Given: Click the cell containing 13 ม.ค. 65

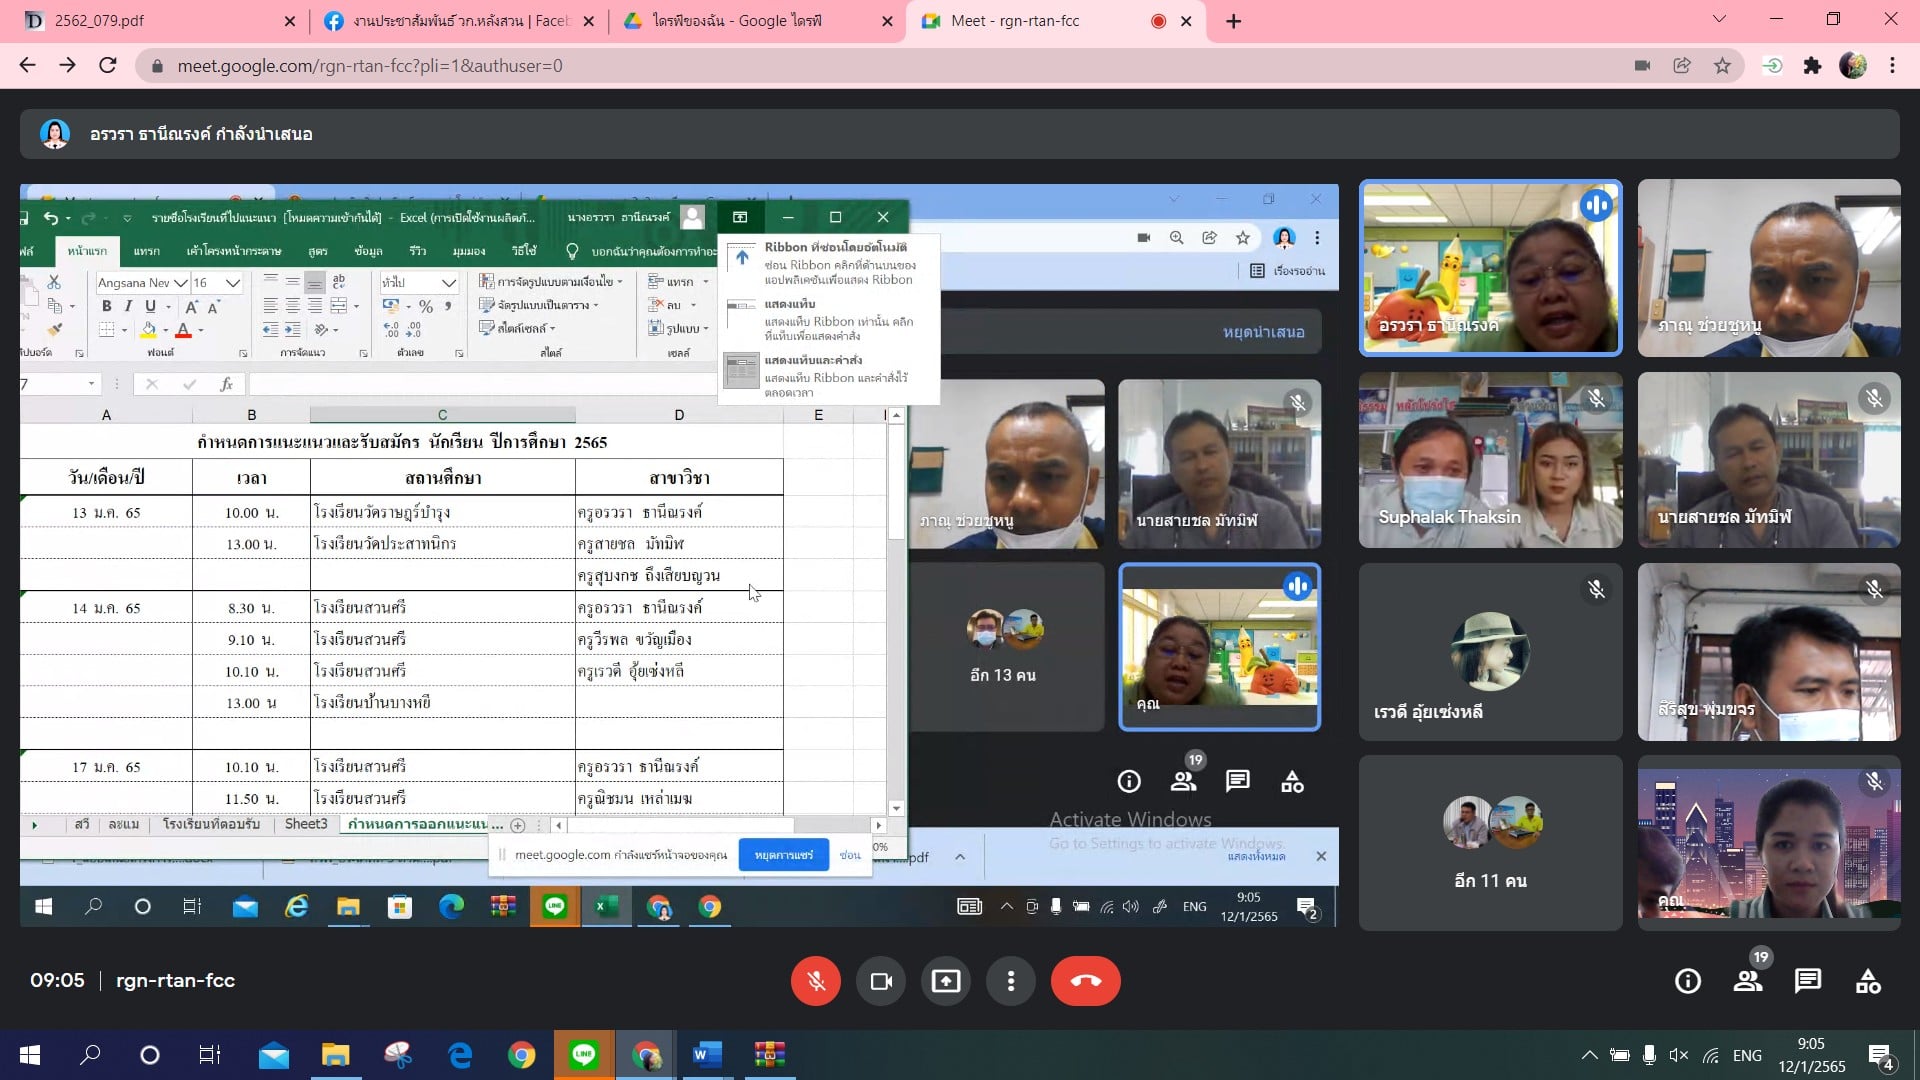Looking at the screenshot, I should pyautogui.click(x=106, y=512).
